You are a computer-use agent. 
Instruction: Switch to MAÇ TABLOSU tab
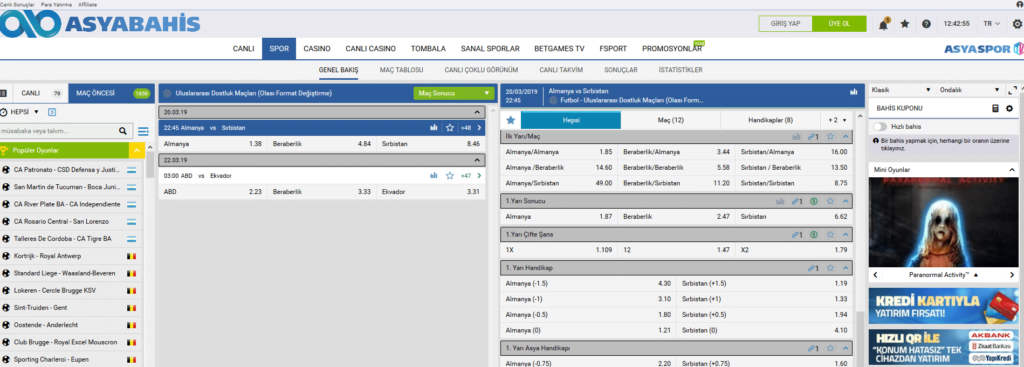[x=402, y=70]
